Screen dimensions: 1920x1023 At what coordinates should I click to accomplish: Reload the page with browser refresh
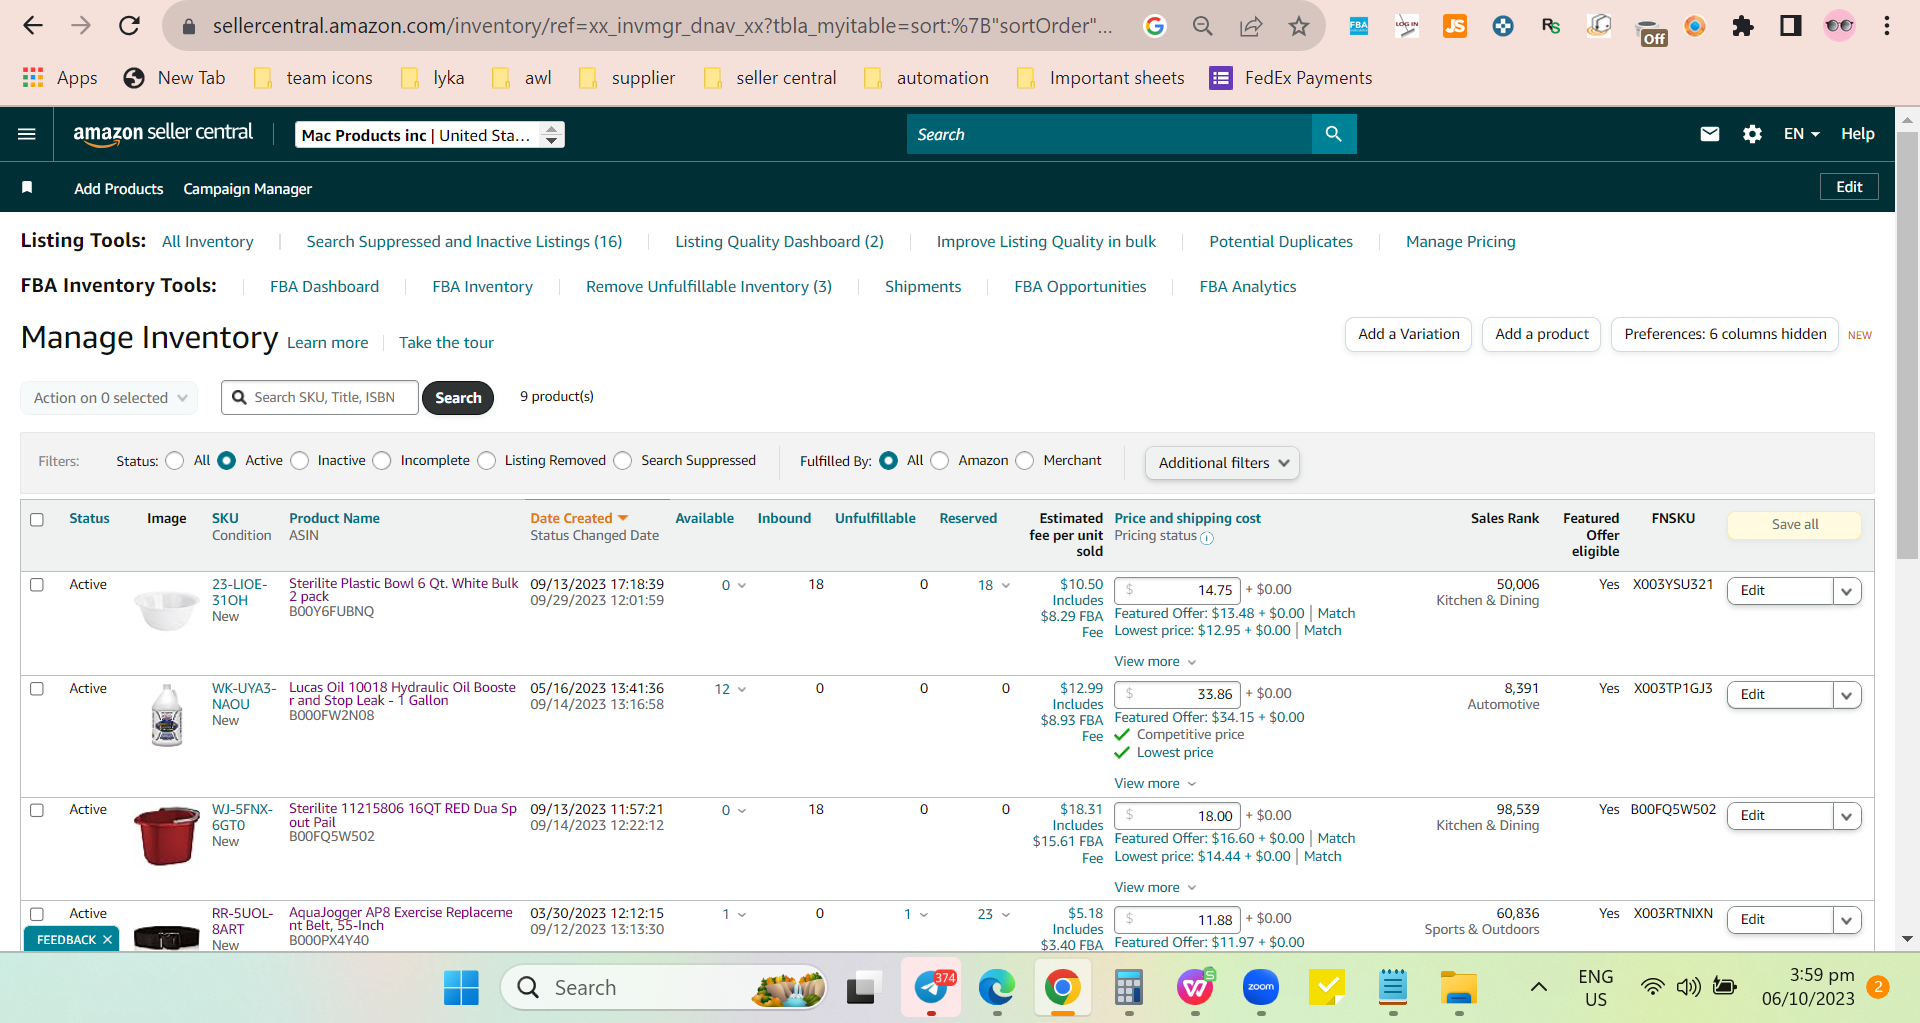(x=129, y=26)
